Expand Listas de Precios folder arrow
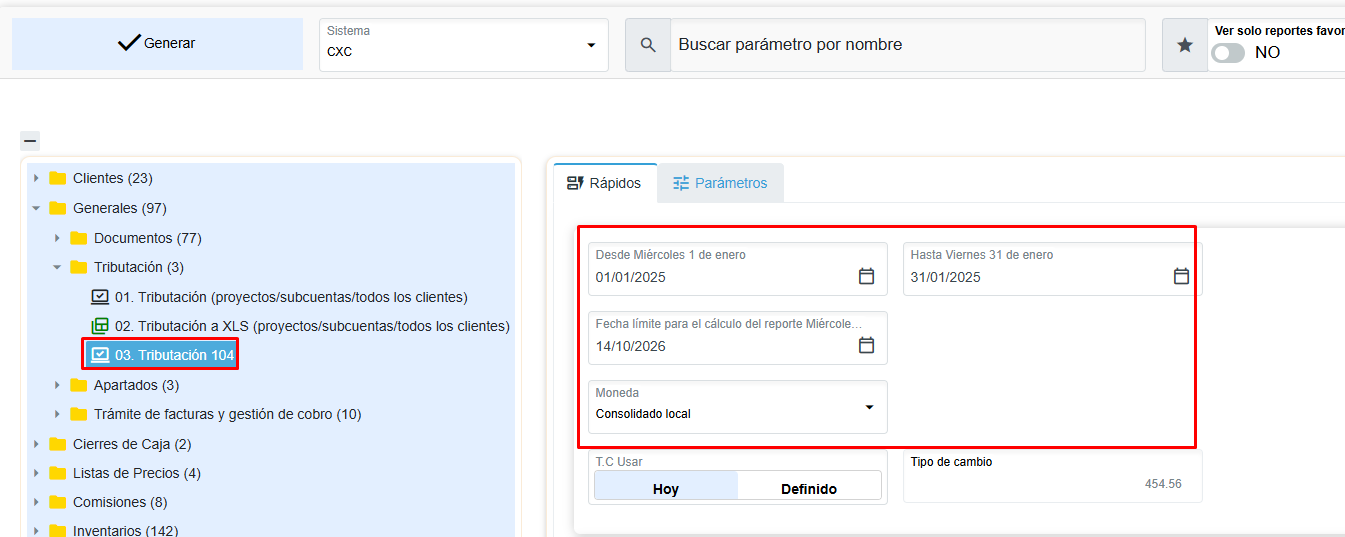This screenshot has width=1345, height=537. click(37, 473)
